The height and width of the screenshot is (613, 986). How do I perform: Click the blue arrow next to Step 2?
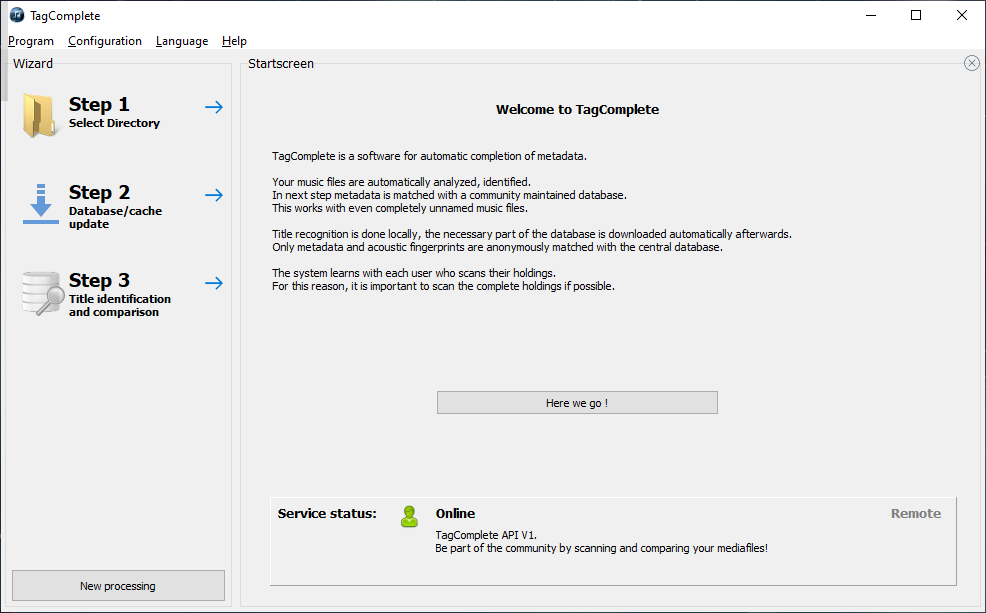214,195
